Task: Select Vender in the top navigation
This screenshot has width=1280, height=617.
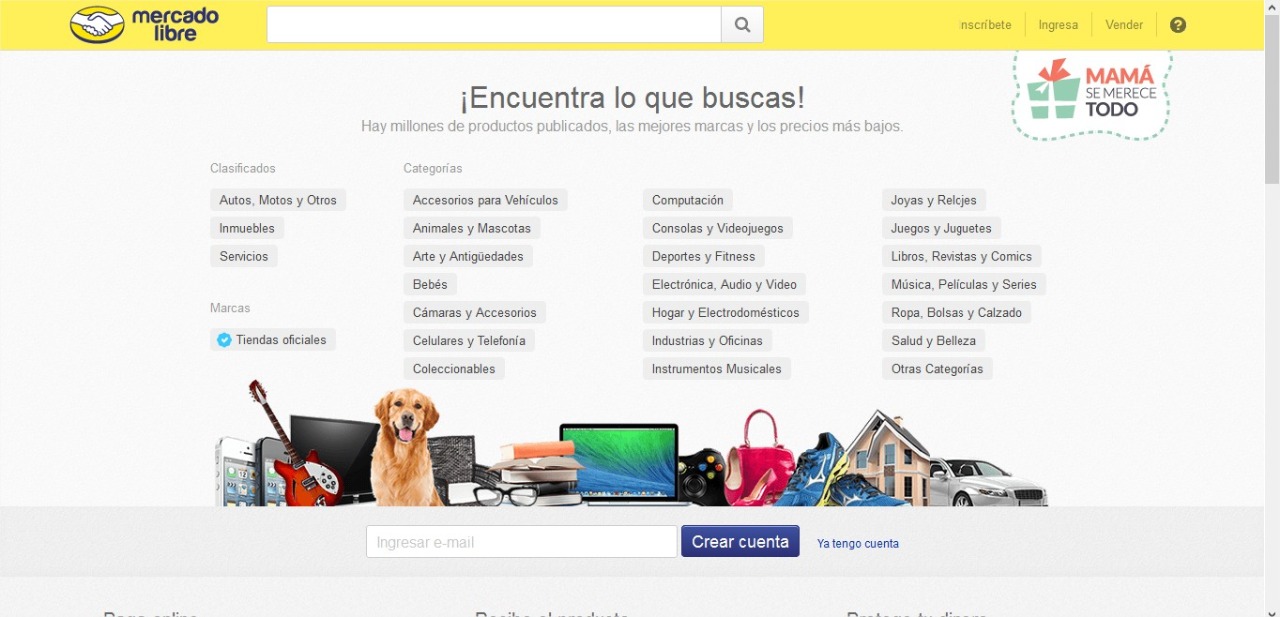Action: click(x=1124, y=25)
